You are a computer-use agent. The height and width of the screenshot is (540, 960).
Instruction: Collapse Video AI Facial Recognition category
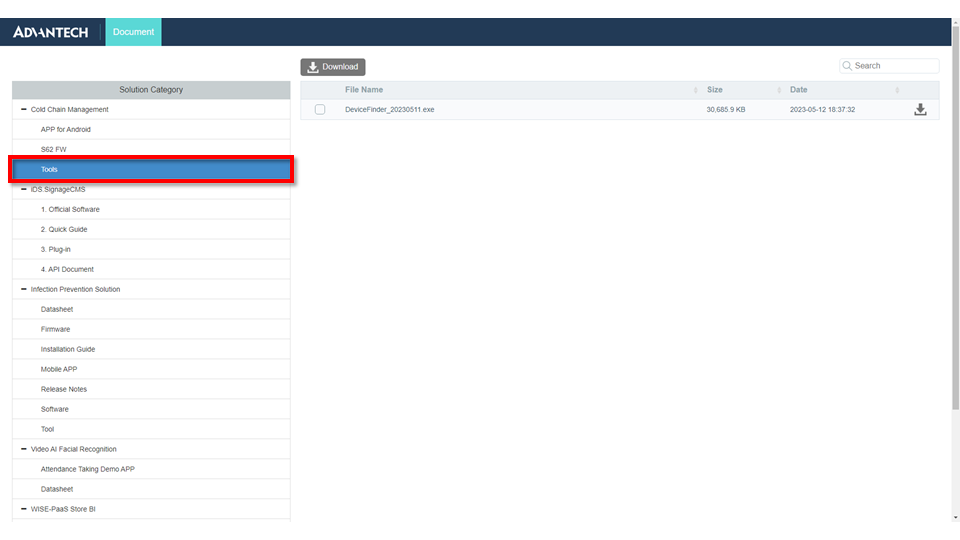23,449
